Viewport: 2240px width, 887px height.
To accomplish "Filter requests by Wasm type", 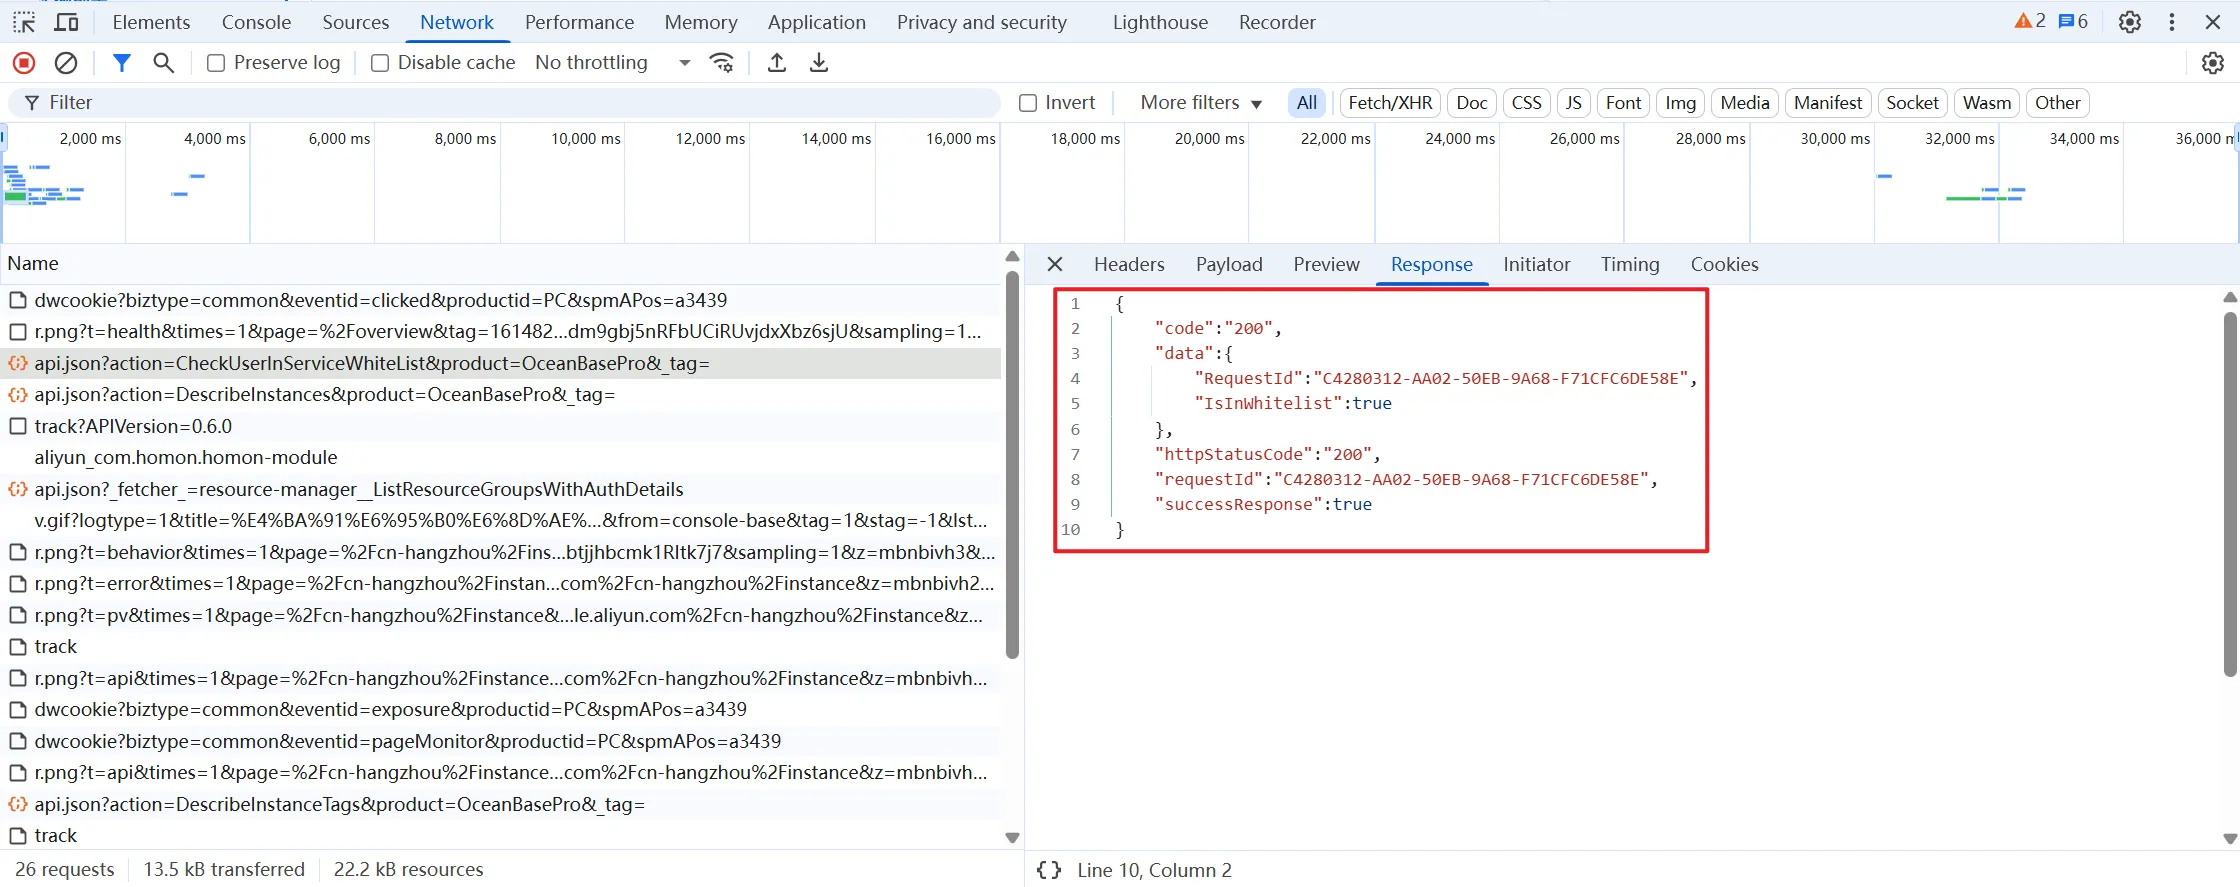I will pos(1986,103).
